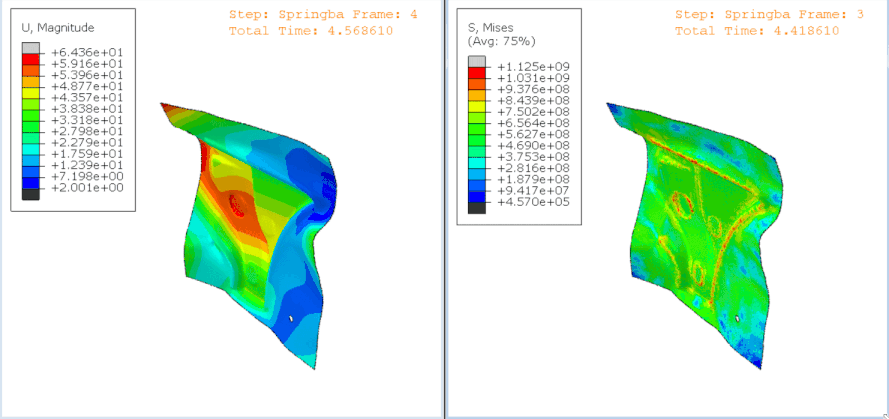Click the +7.198e+00 legend value
Viewport: 889px width, 419px height.
(87, 177)
